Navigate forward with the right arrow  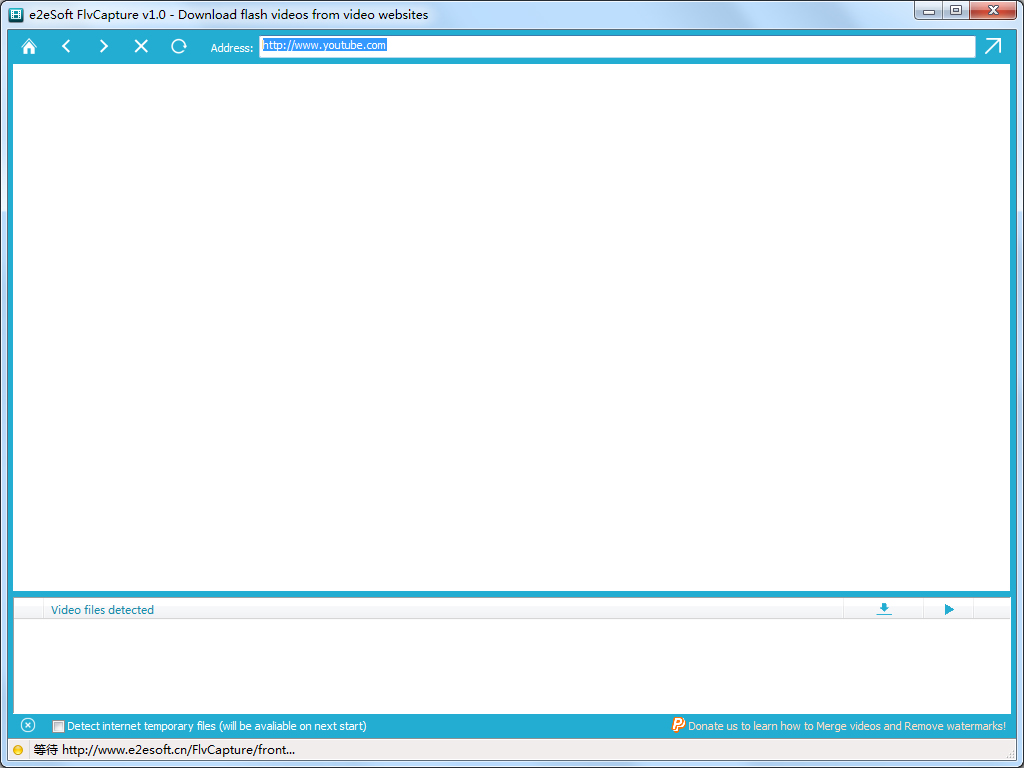click(104, 47)
